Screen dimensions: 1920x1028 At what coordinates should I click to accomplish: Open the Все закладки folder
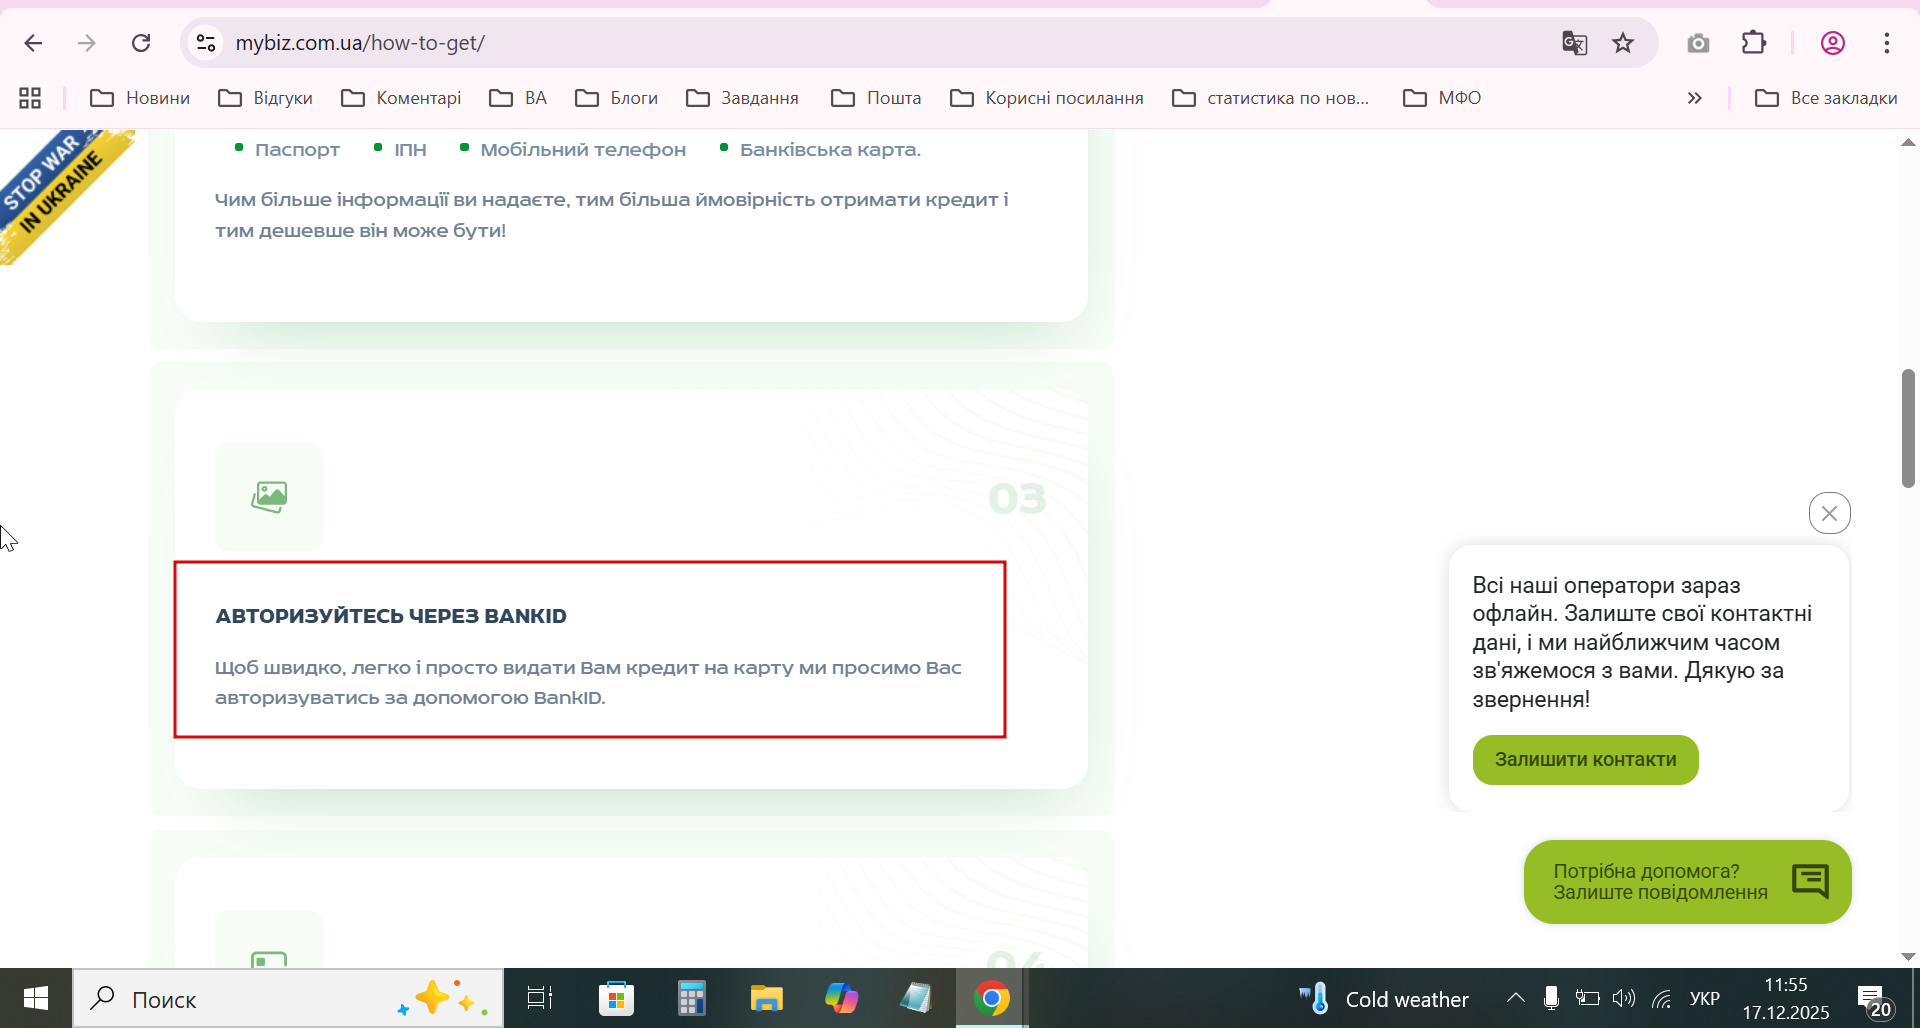click(1826, 98)
